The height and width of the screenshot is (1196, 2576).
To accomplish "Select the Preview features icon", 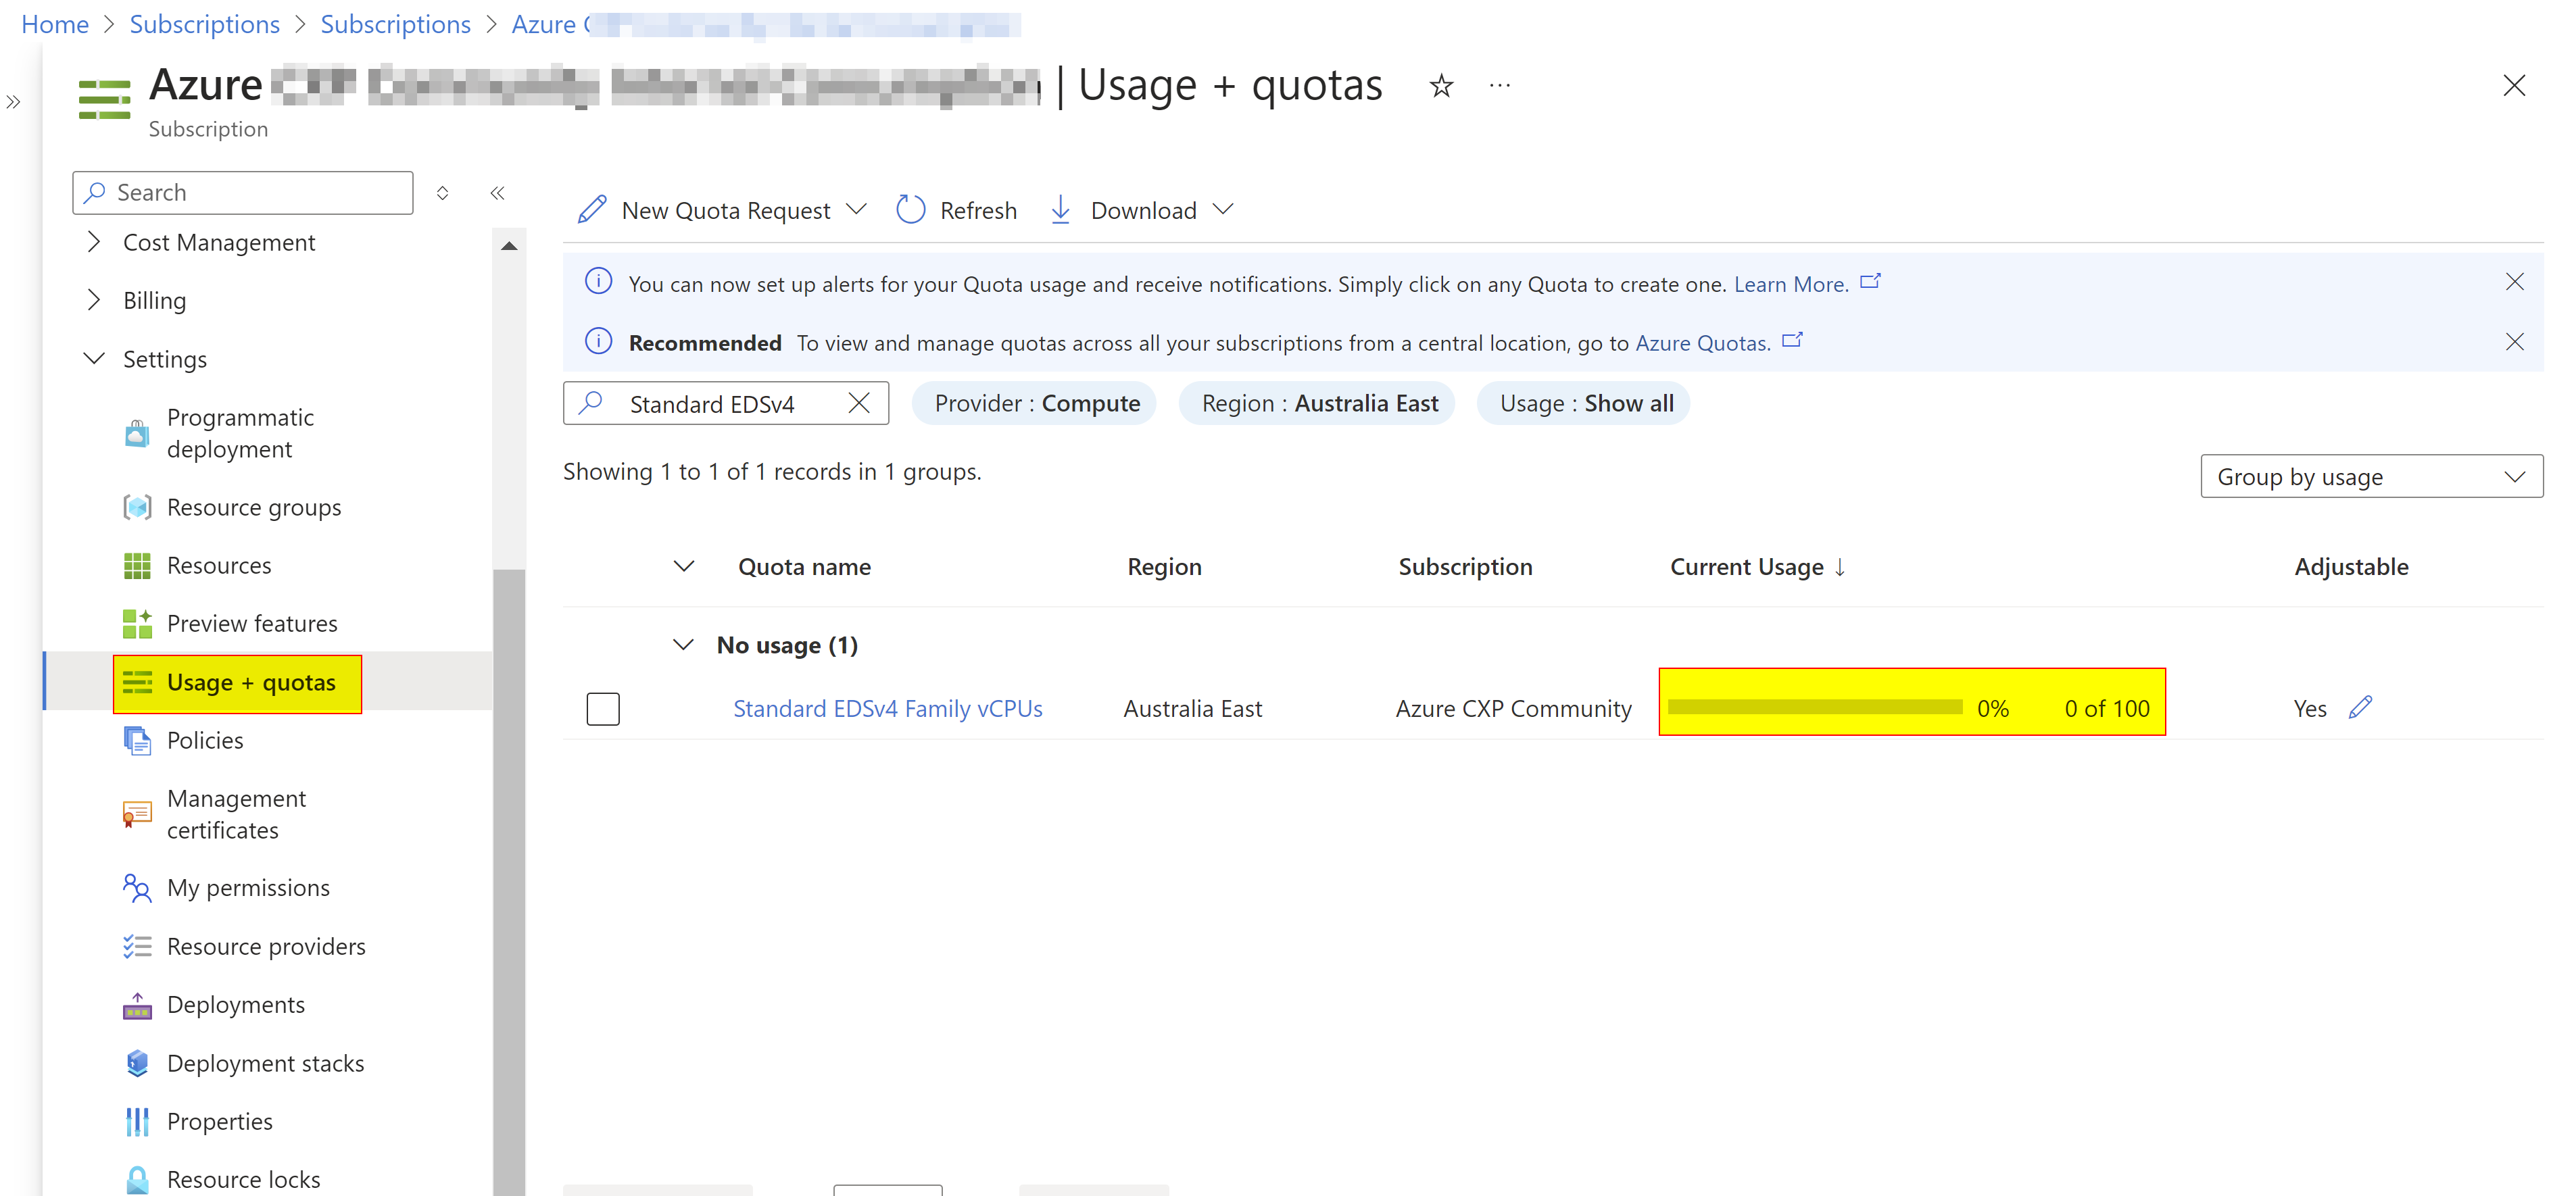I will tap(137, 622).
